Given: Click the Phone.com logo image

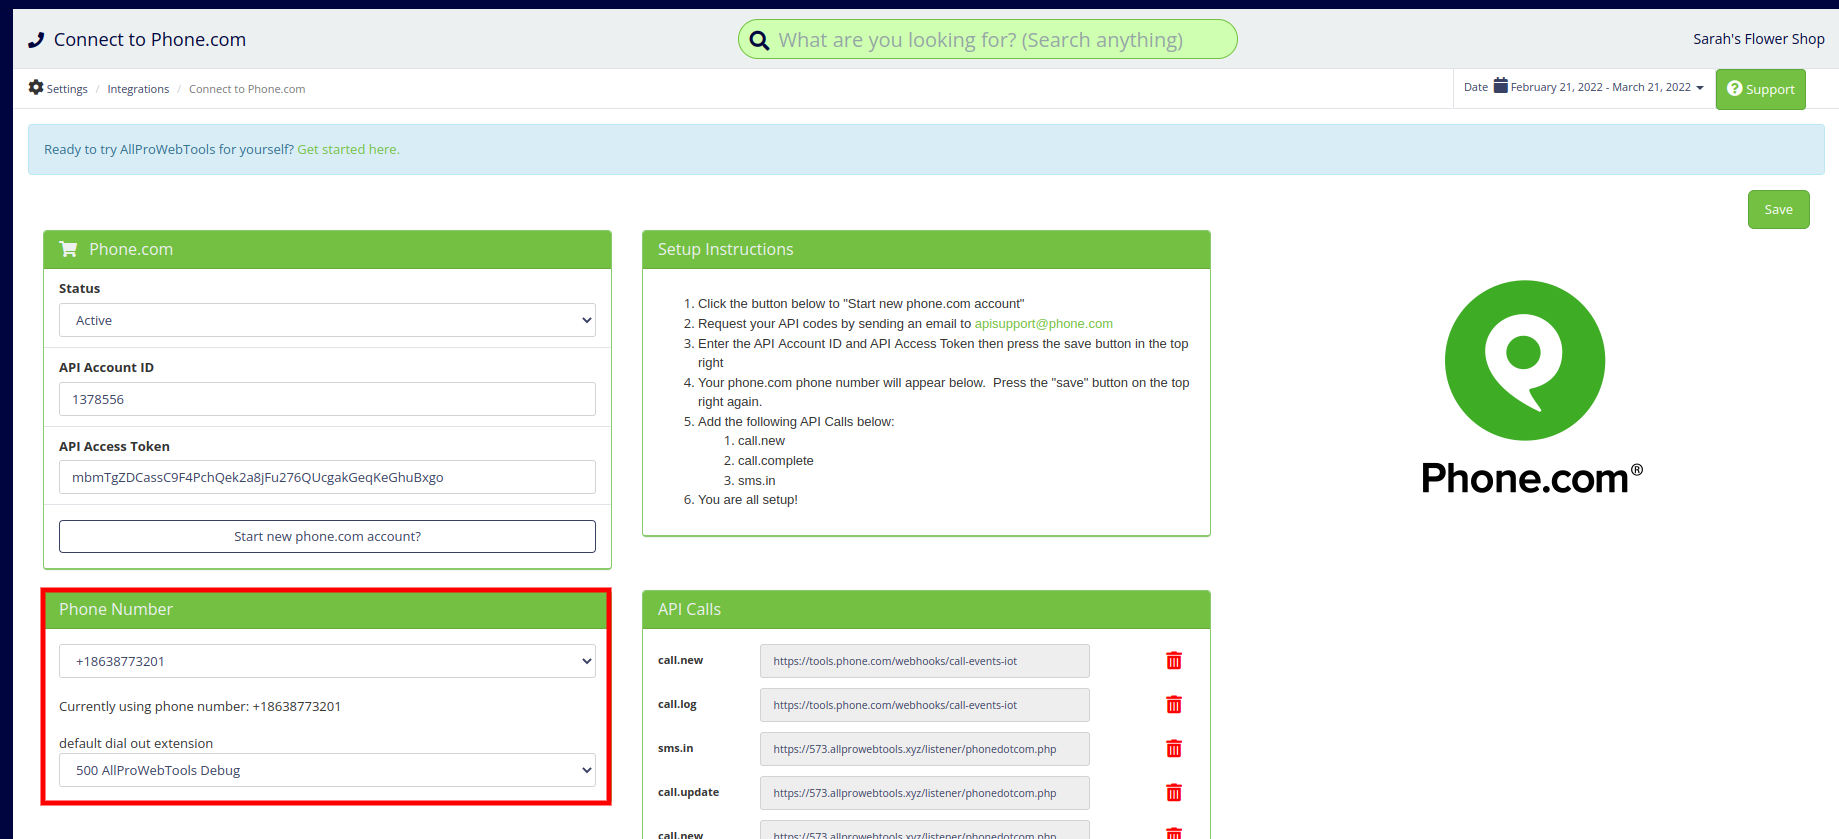Looking at the screenshot, I should point(1530,387).
